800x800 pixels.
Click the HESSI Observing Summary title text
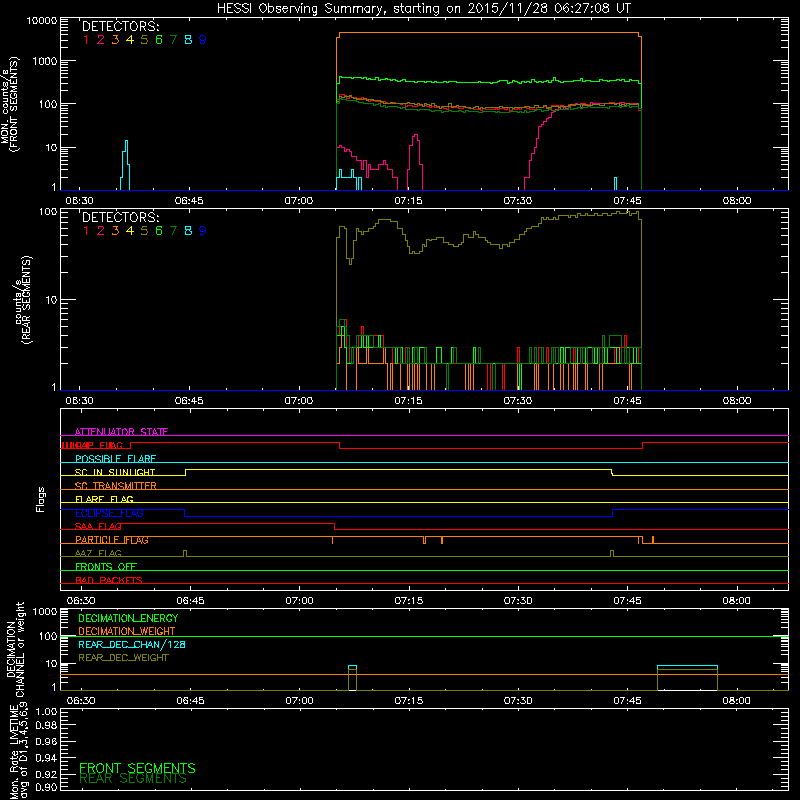click(x=424, y=9)
